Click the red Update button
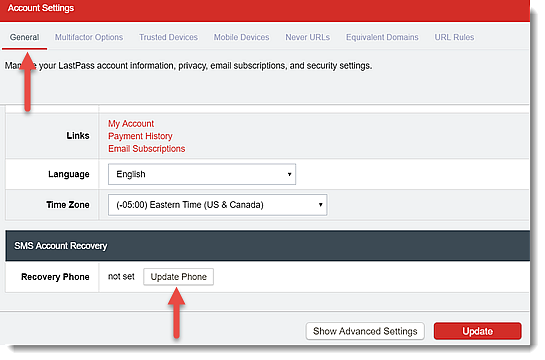This screenshot has height=360, width=545. click(x=478, y=331)
